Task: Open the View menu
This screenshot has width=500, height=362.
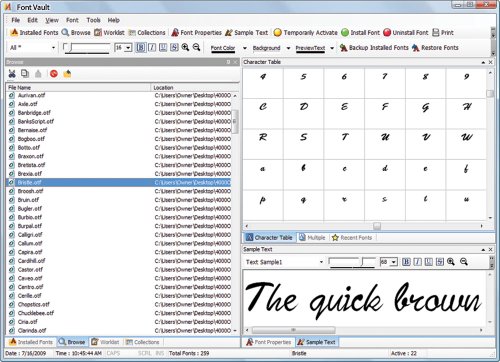Action: 52,20
